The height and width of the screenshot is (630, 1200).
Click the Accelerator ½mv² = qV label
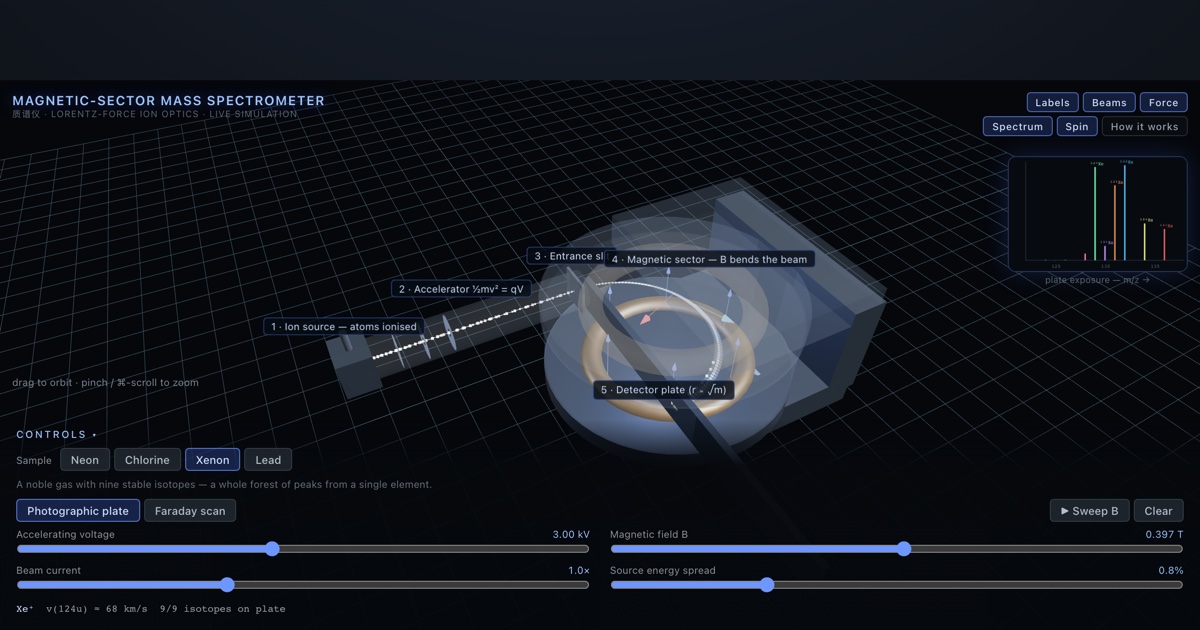click(461, 289)
